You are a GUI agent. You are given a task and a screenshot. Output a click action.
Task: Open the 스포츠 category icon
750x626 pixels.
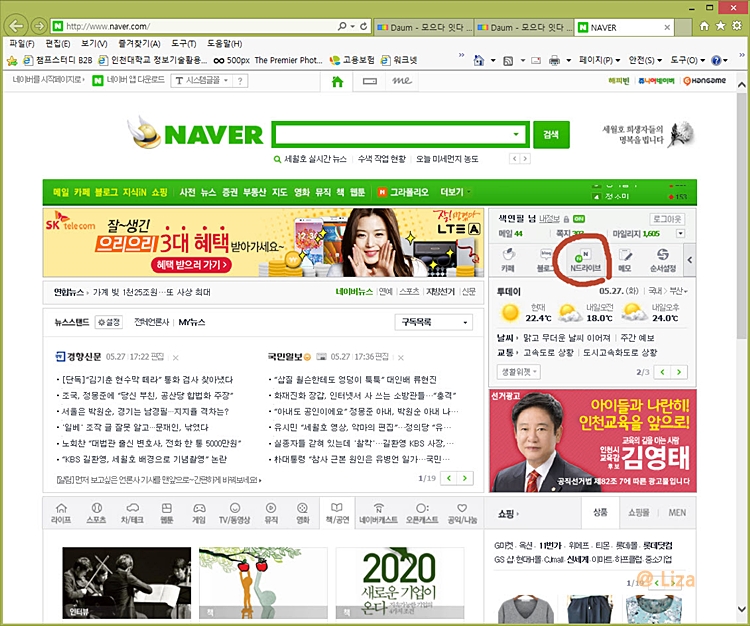coord(97,514)
